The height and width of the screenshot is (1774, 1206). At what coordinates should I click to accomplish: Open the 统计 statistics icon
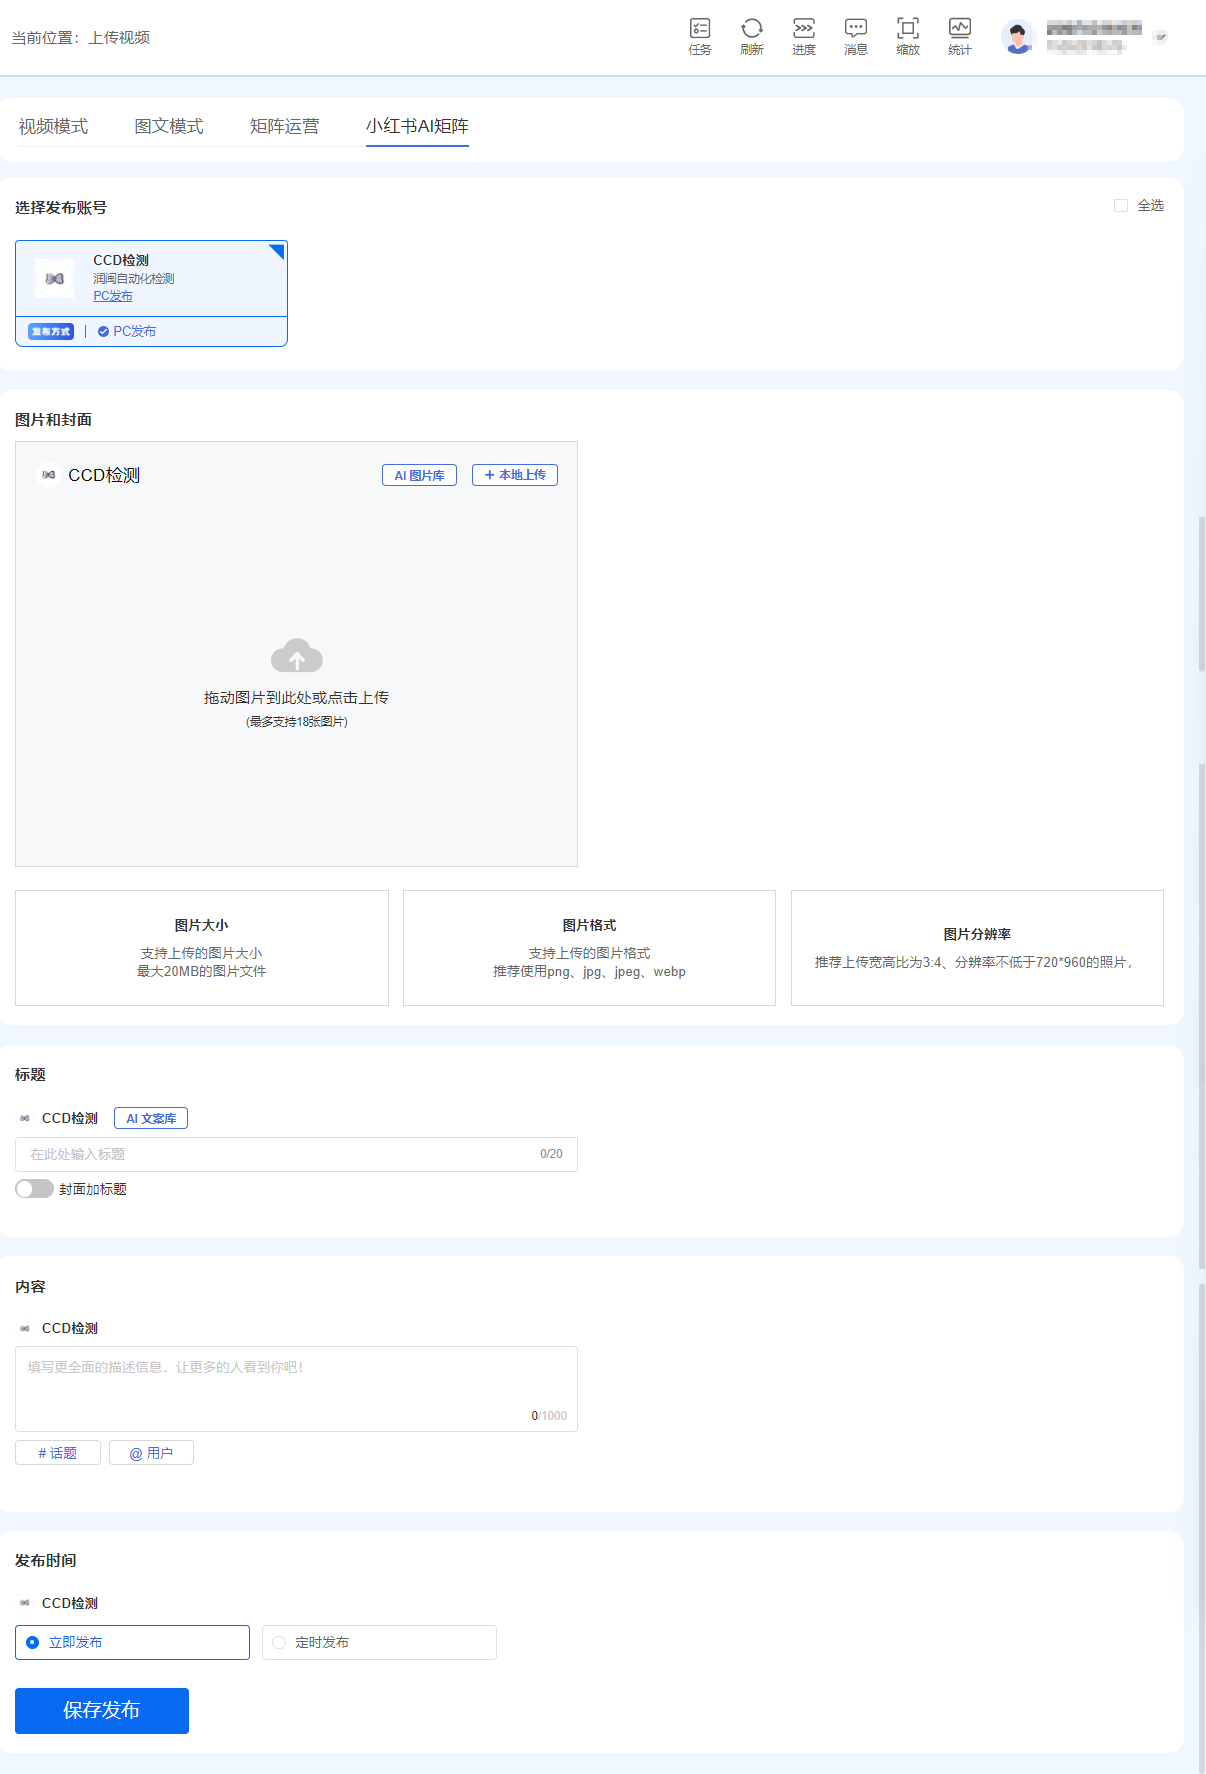(x=960, y=36)
